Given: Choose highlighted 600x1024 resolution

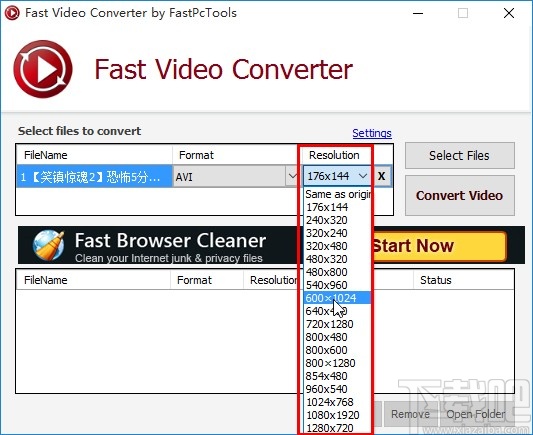Looking at the screenshot, I should 337,298.
